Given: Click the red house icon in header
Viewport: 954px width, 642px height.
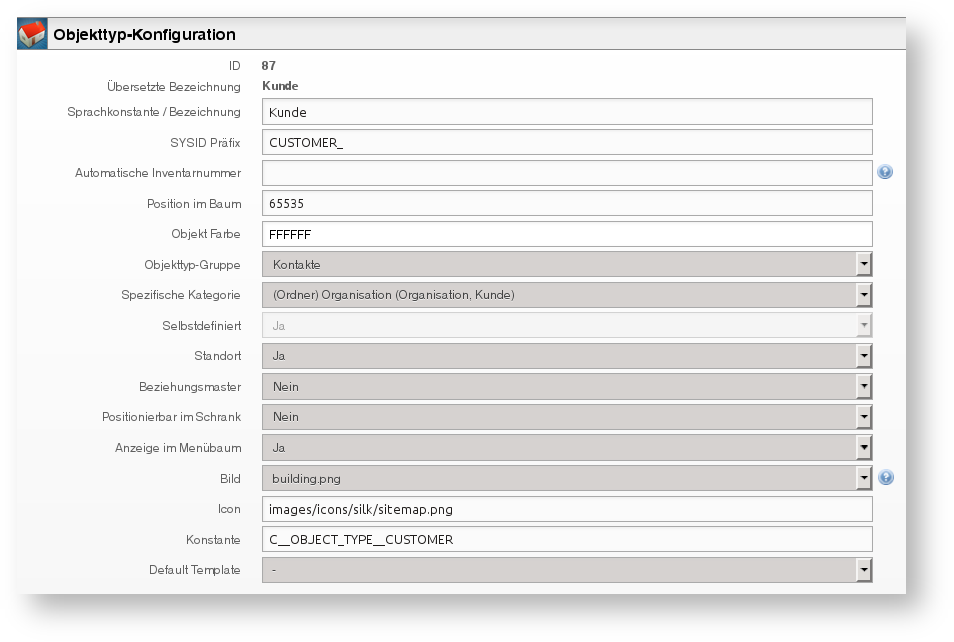Looking at the screenshot, I should click(x=32, y=34).
